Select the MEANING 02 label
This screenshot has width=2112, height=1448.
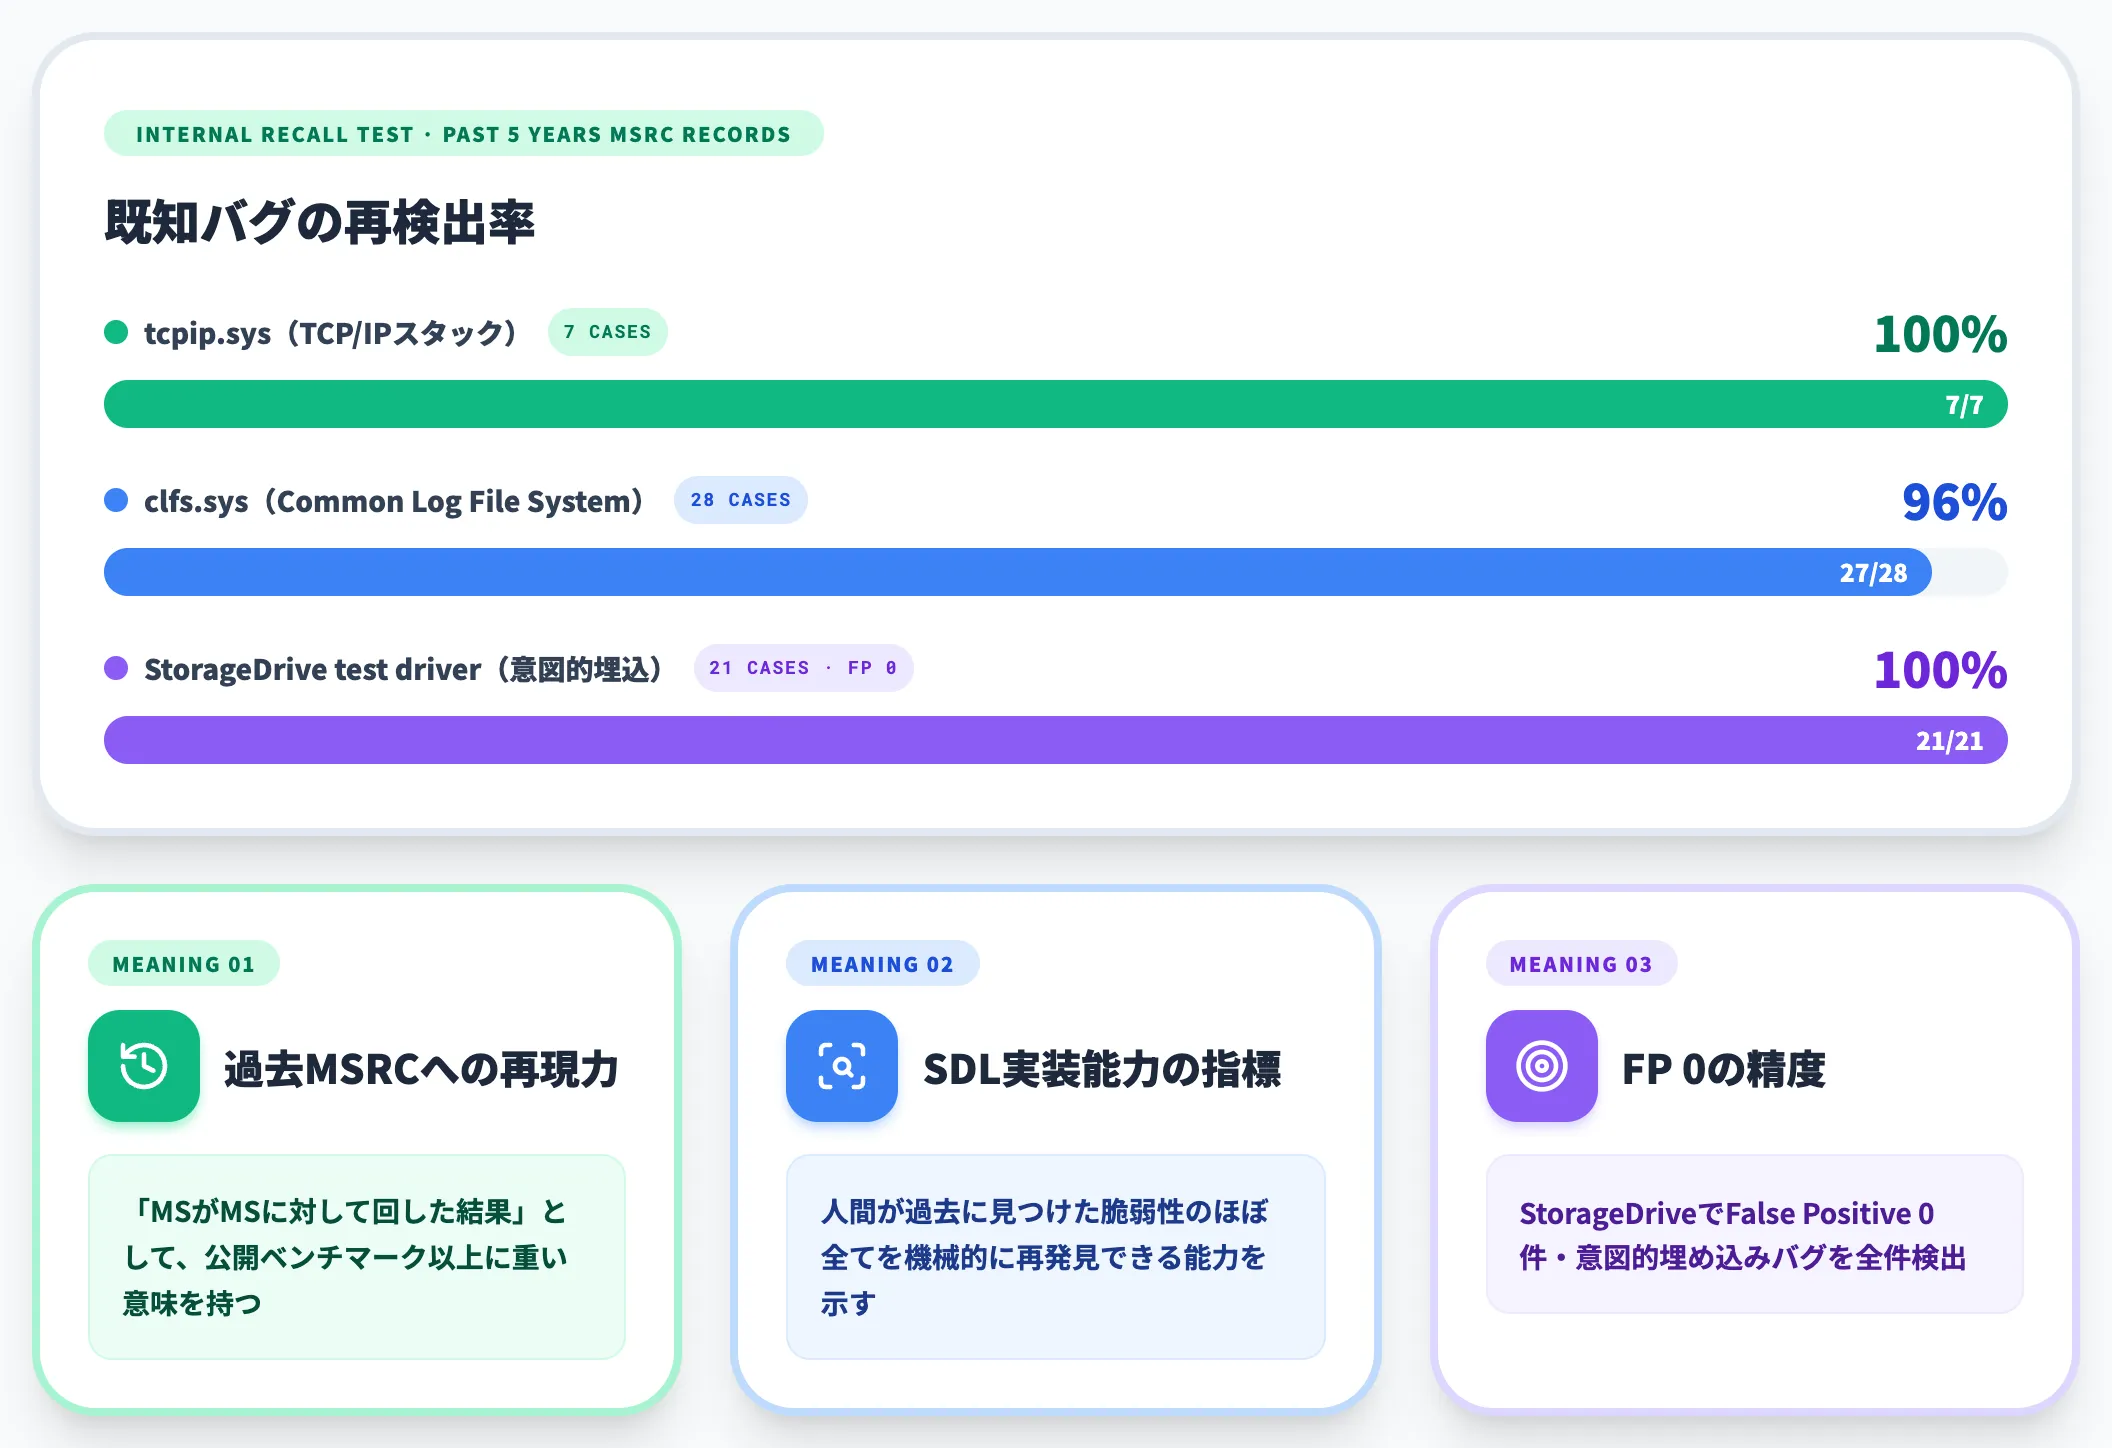[883, 964]
